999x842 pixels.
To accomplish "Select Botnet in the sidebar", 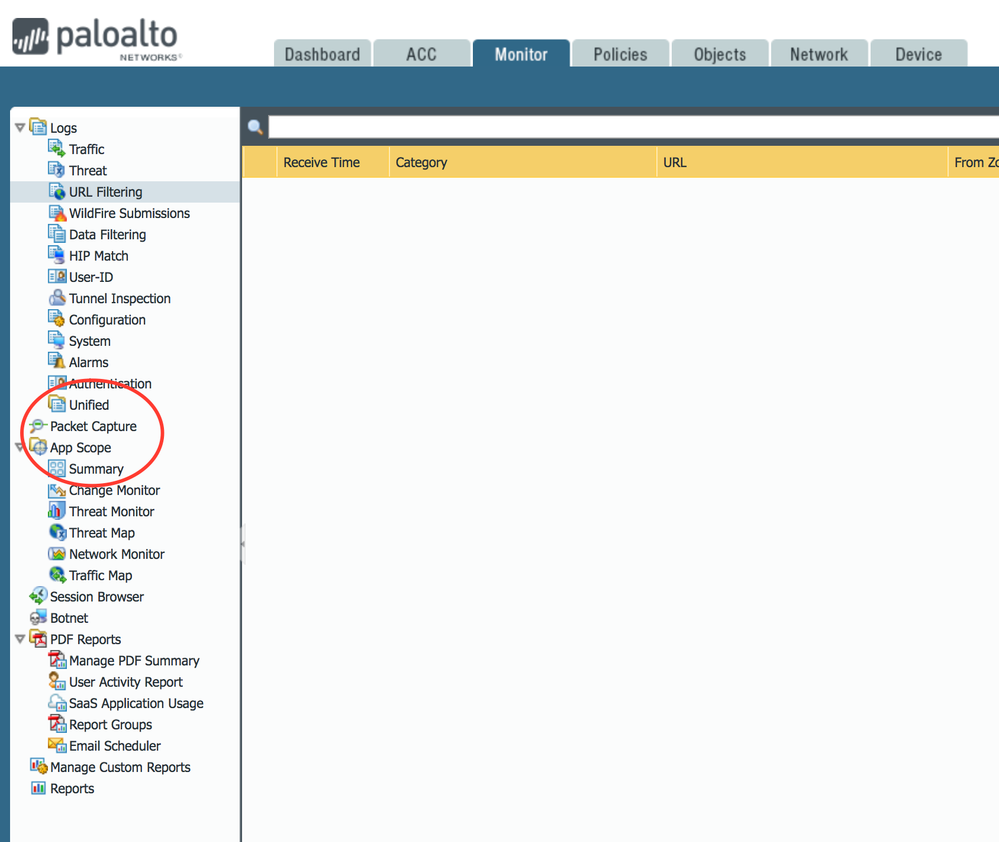I will point(69,618).
